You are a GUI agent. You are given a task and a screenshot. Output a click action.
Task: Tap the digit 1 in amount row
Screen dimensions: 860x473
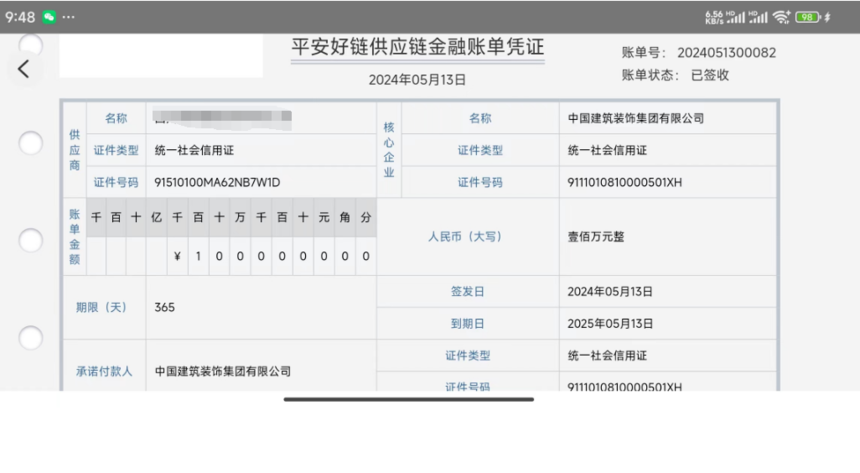coord(198,256)
